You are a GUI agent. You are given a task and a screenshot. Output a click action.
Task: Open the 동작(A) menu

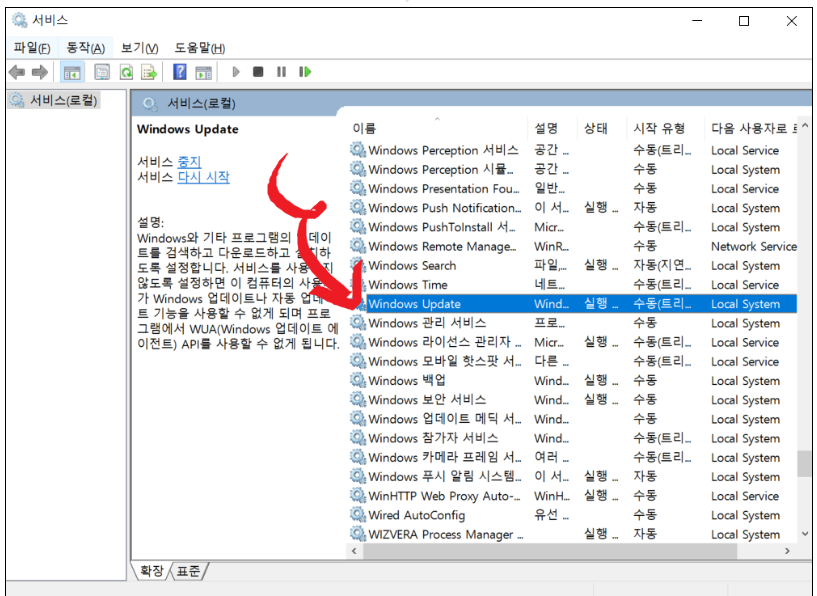[x=85, y=48]
